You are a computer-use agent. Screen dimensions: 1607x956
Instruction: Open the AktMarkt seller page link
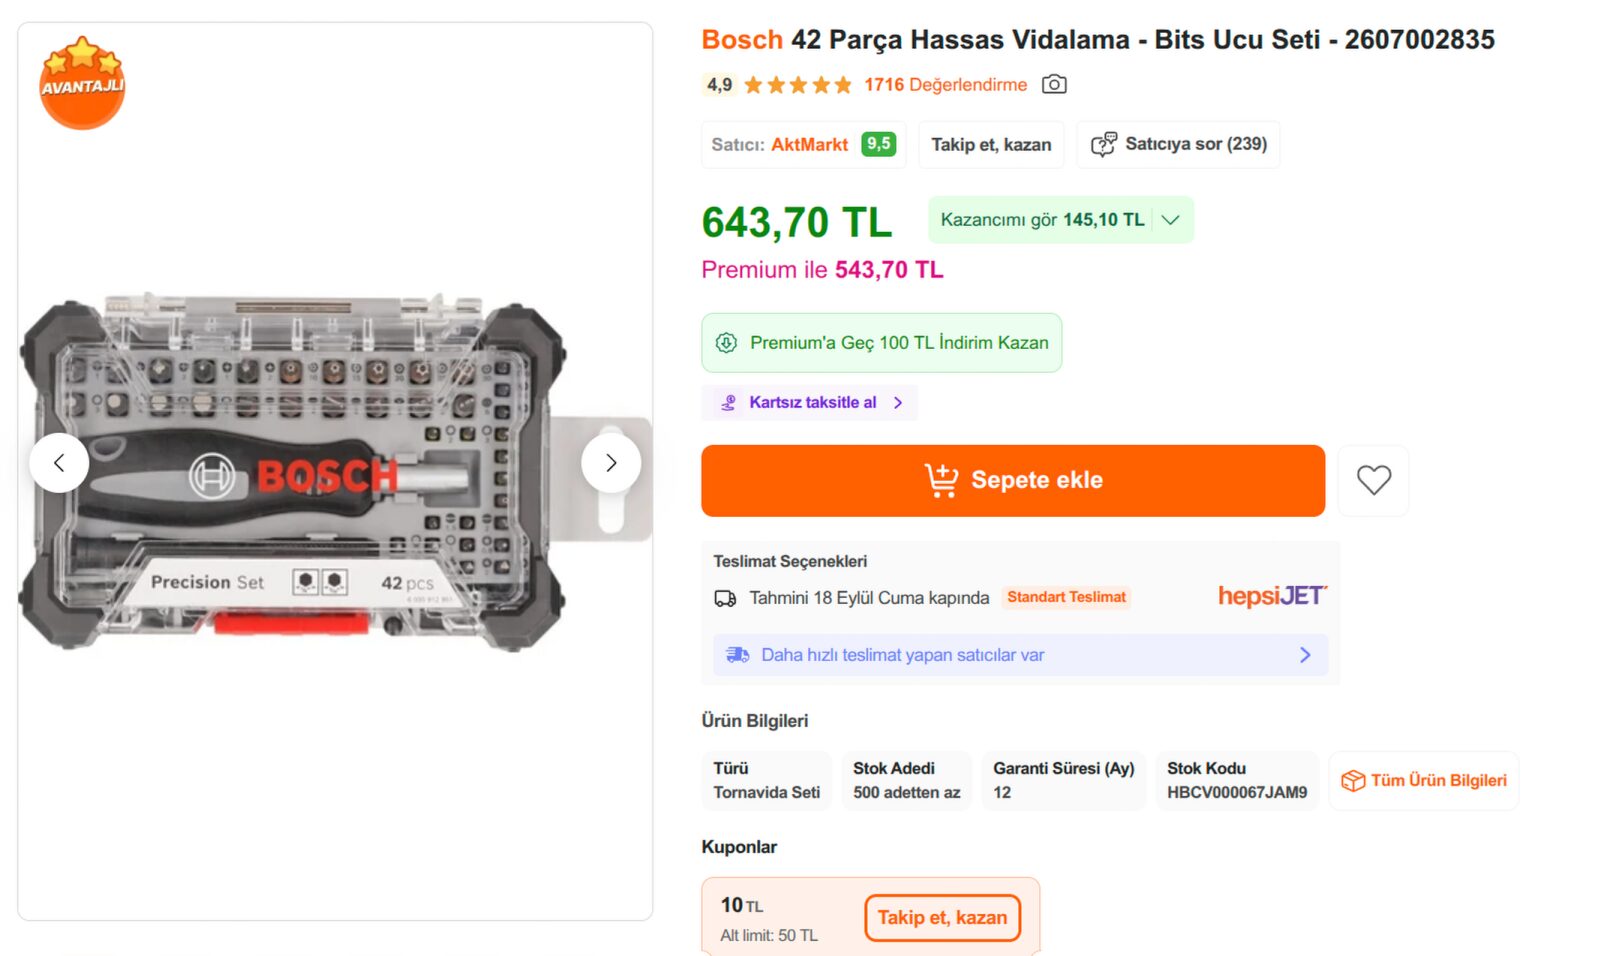point(809,145)
